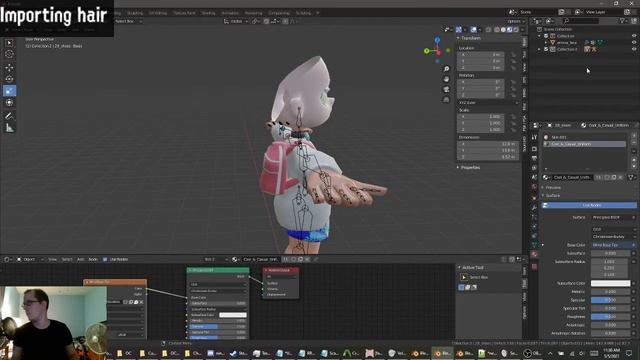Click the Location X field in Transform panel
The width and height of the screenshot is (640, 360).
click(x=481, y=55)
